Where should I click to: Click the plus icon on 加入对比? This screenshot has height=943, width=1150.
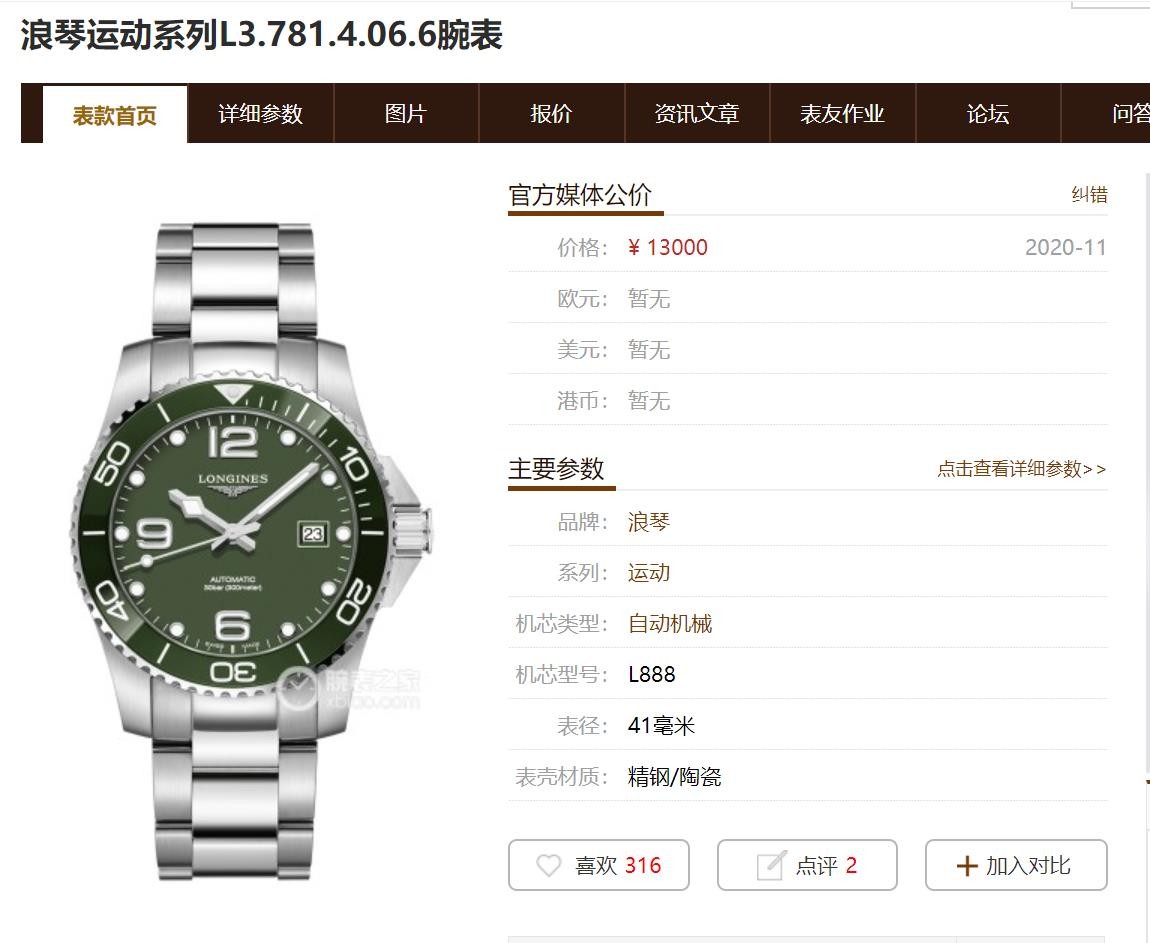[x=967, y=866]
